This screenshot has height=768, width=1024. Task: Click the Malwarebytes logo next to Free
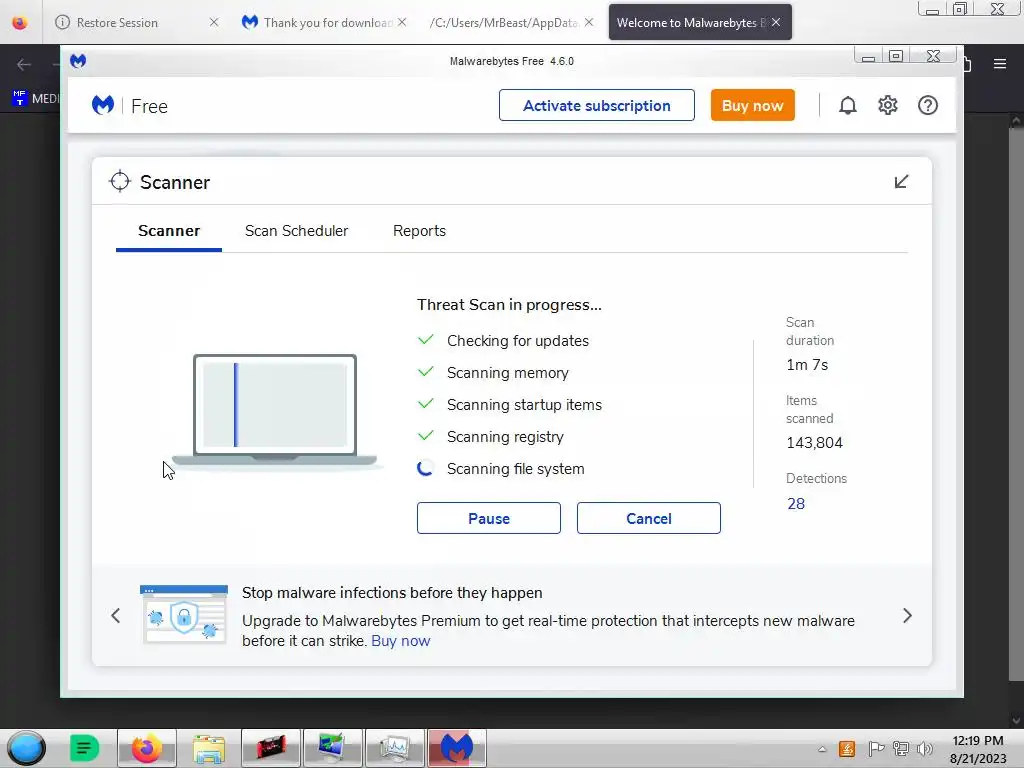click(x=103, y=105)
